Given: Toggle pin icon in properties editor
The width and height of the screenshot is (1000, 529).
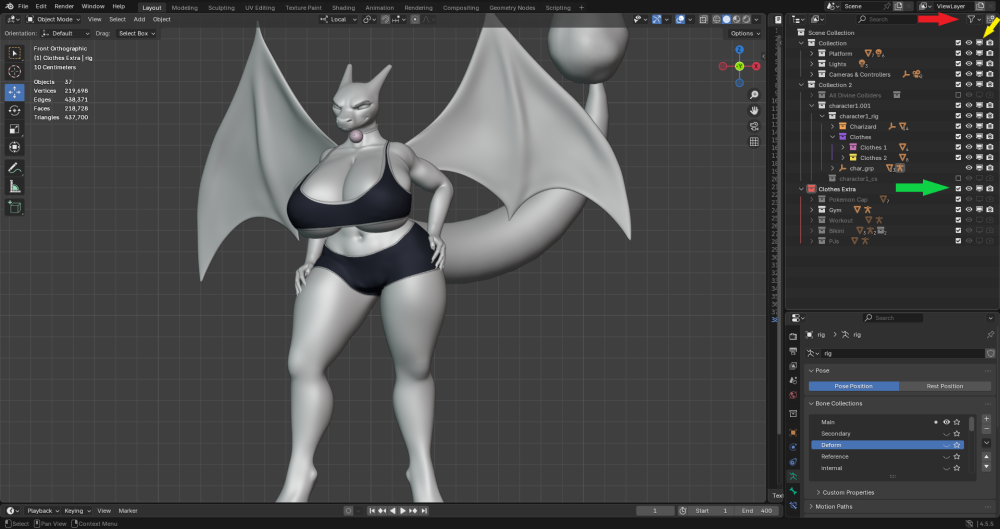Looking at the screenshot, I should point(990,334).
